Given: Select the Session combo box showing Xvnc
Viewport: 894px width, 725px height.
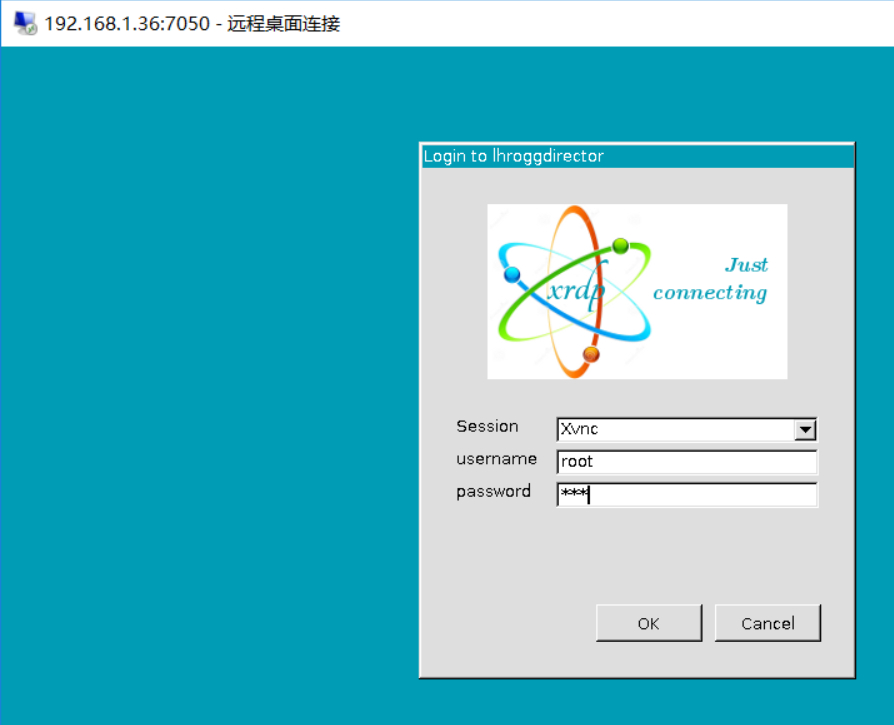Looking at the screenshot, I should click(x=686, y=429).
